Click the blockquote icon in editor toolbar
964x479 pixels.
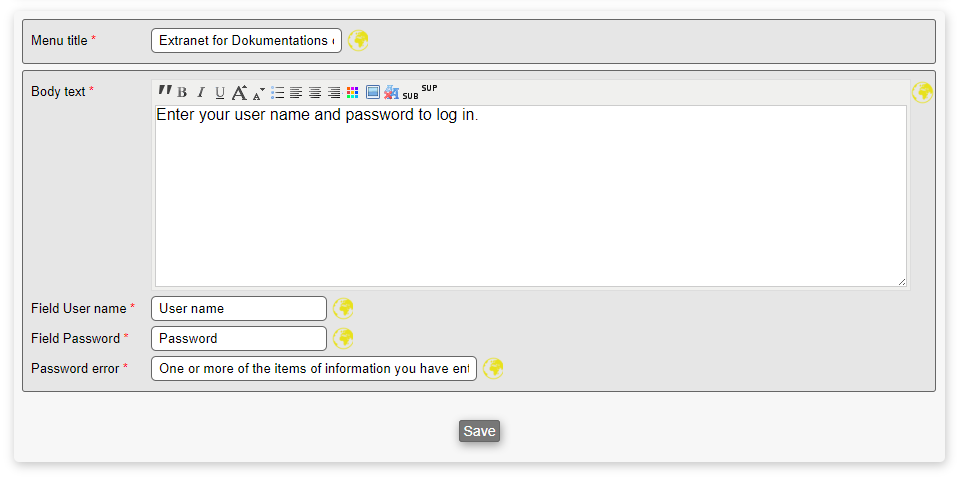click(x=165, y=91)
